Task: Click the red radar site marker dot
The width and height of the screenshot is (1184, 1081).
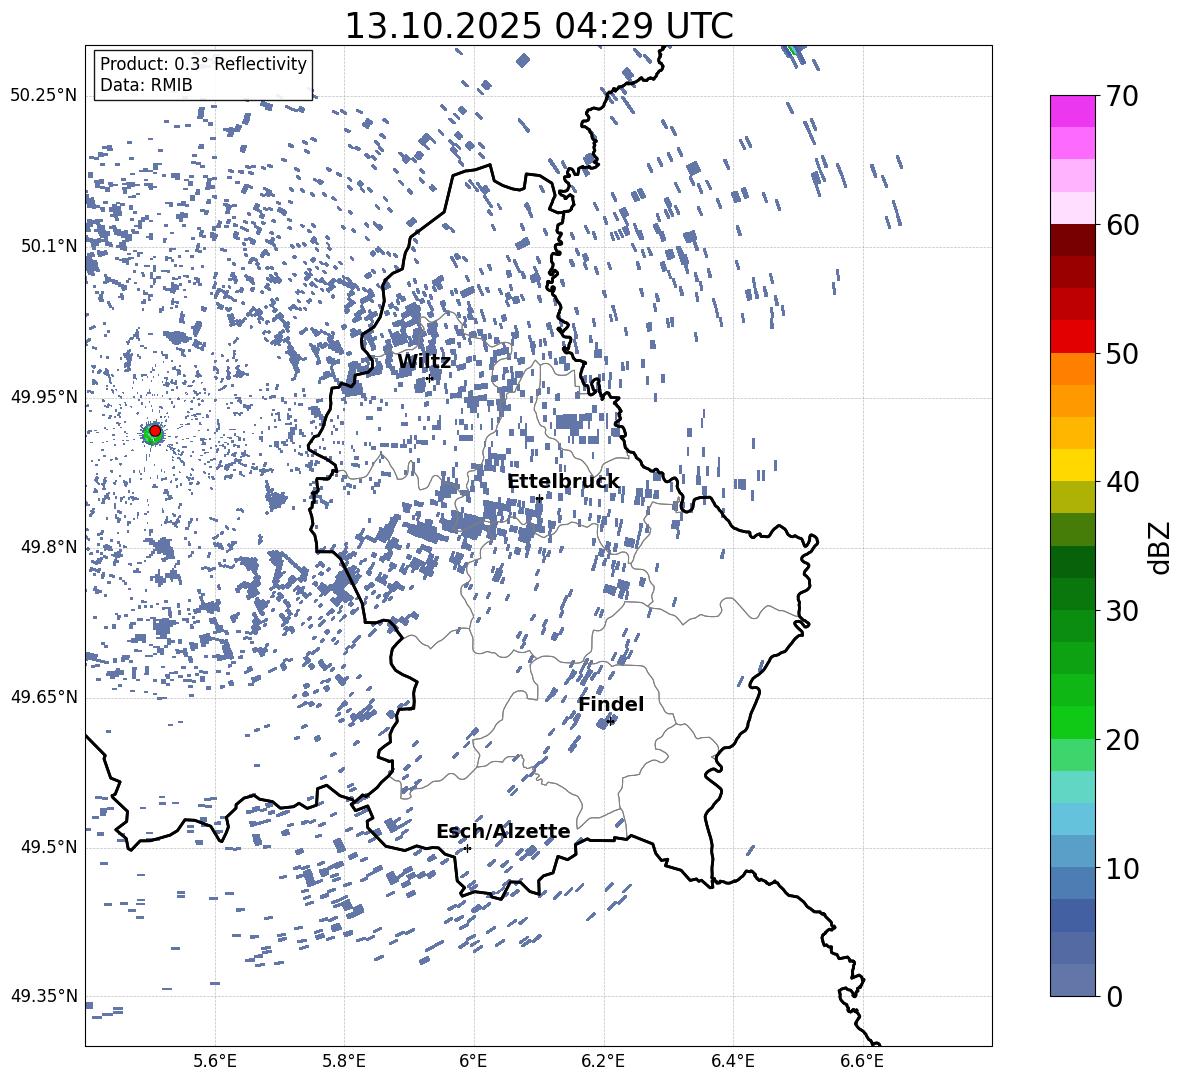Action: pyautogui.click(x=155, y=431)
